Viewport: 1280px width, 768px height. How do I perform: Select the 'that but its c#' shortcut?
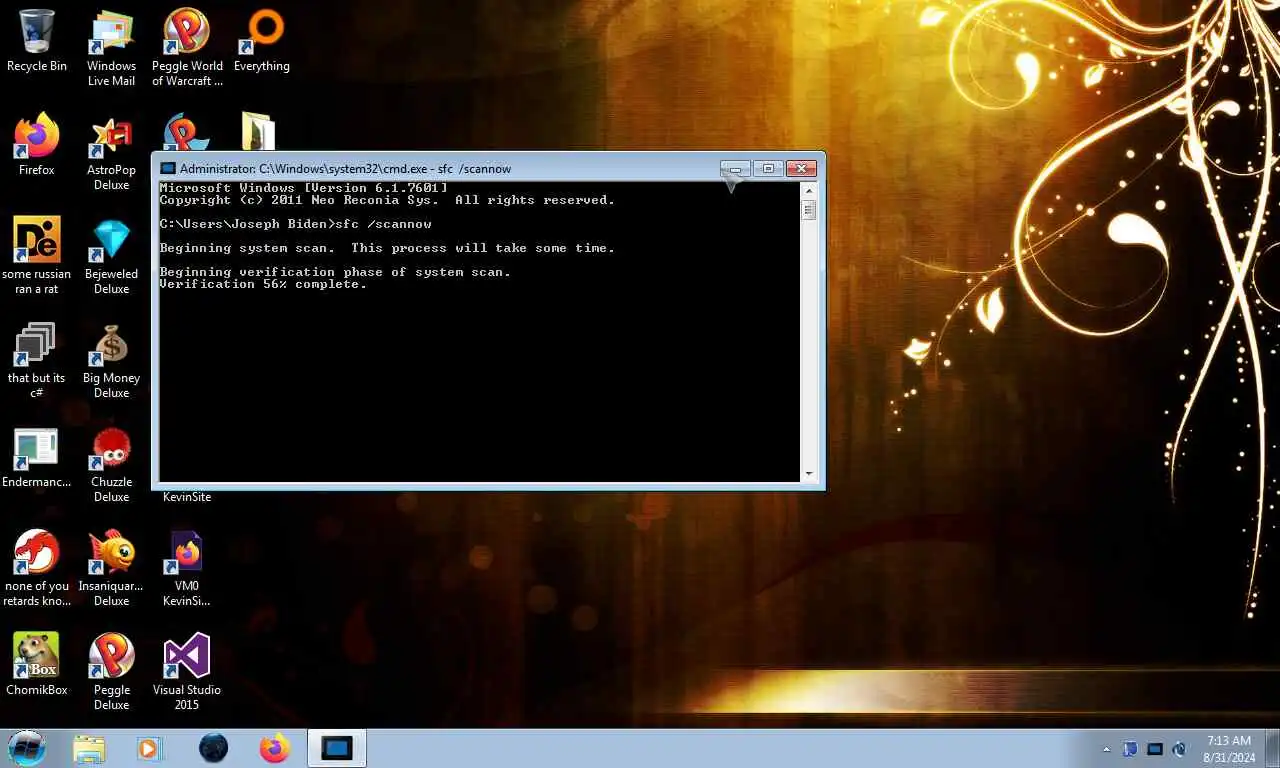coord(37,360)
